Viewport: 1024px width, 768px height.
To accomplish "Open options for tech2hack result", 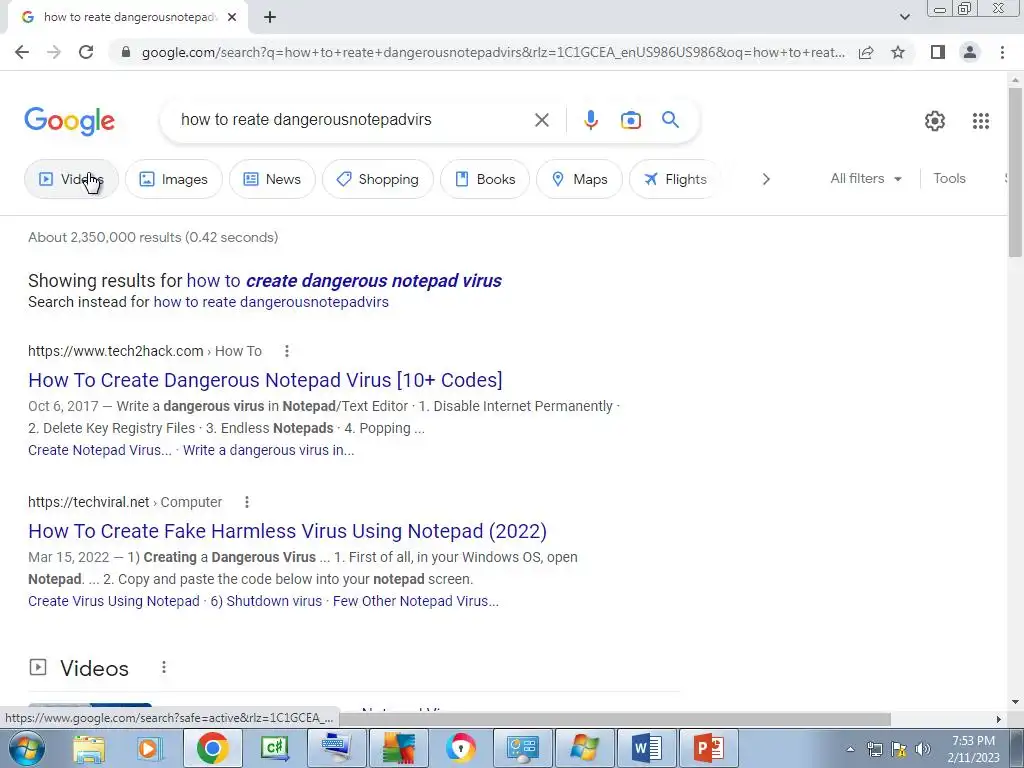I will (286, 351).
